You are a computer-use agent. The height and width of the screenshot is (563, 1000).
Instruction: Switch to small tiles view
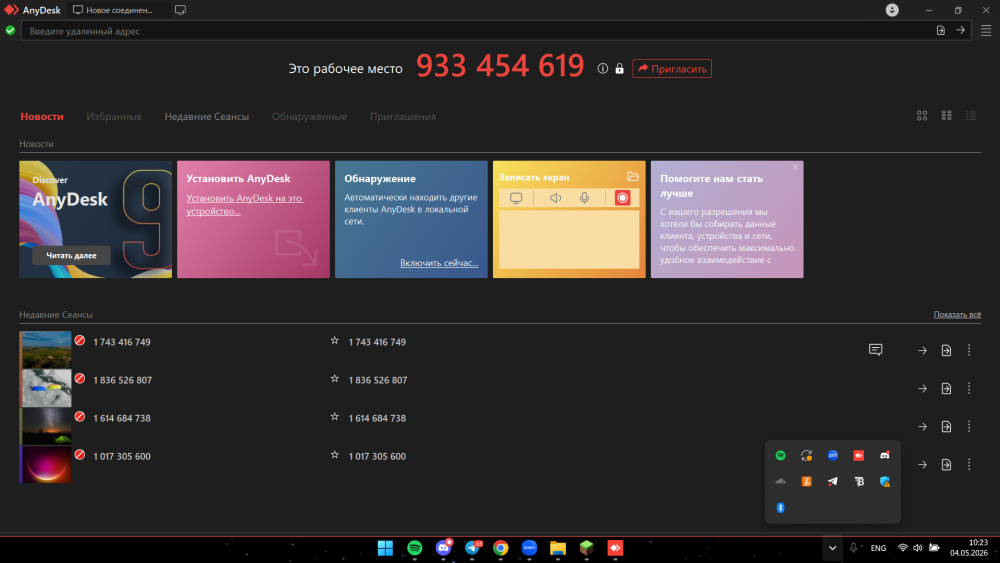pyautogui.click(x=946, y=115)
